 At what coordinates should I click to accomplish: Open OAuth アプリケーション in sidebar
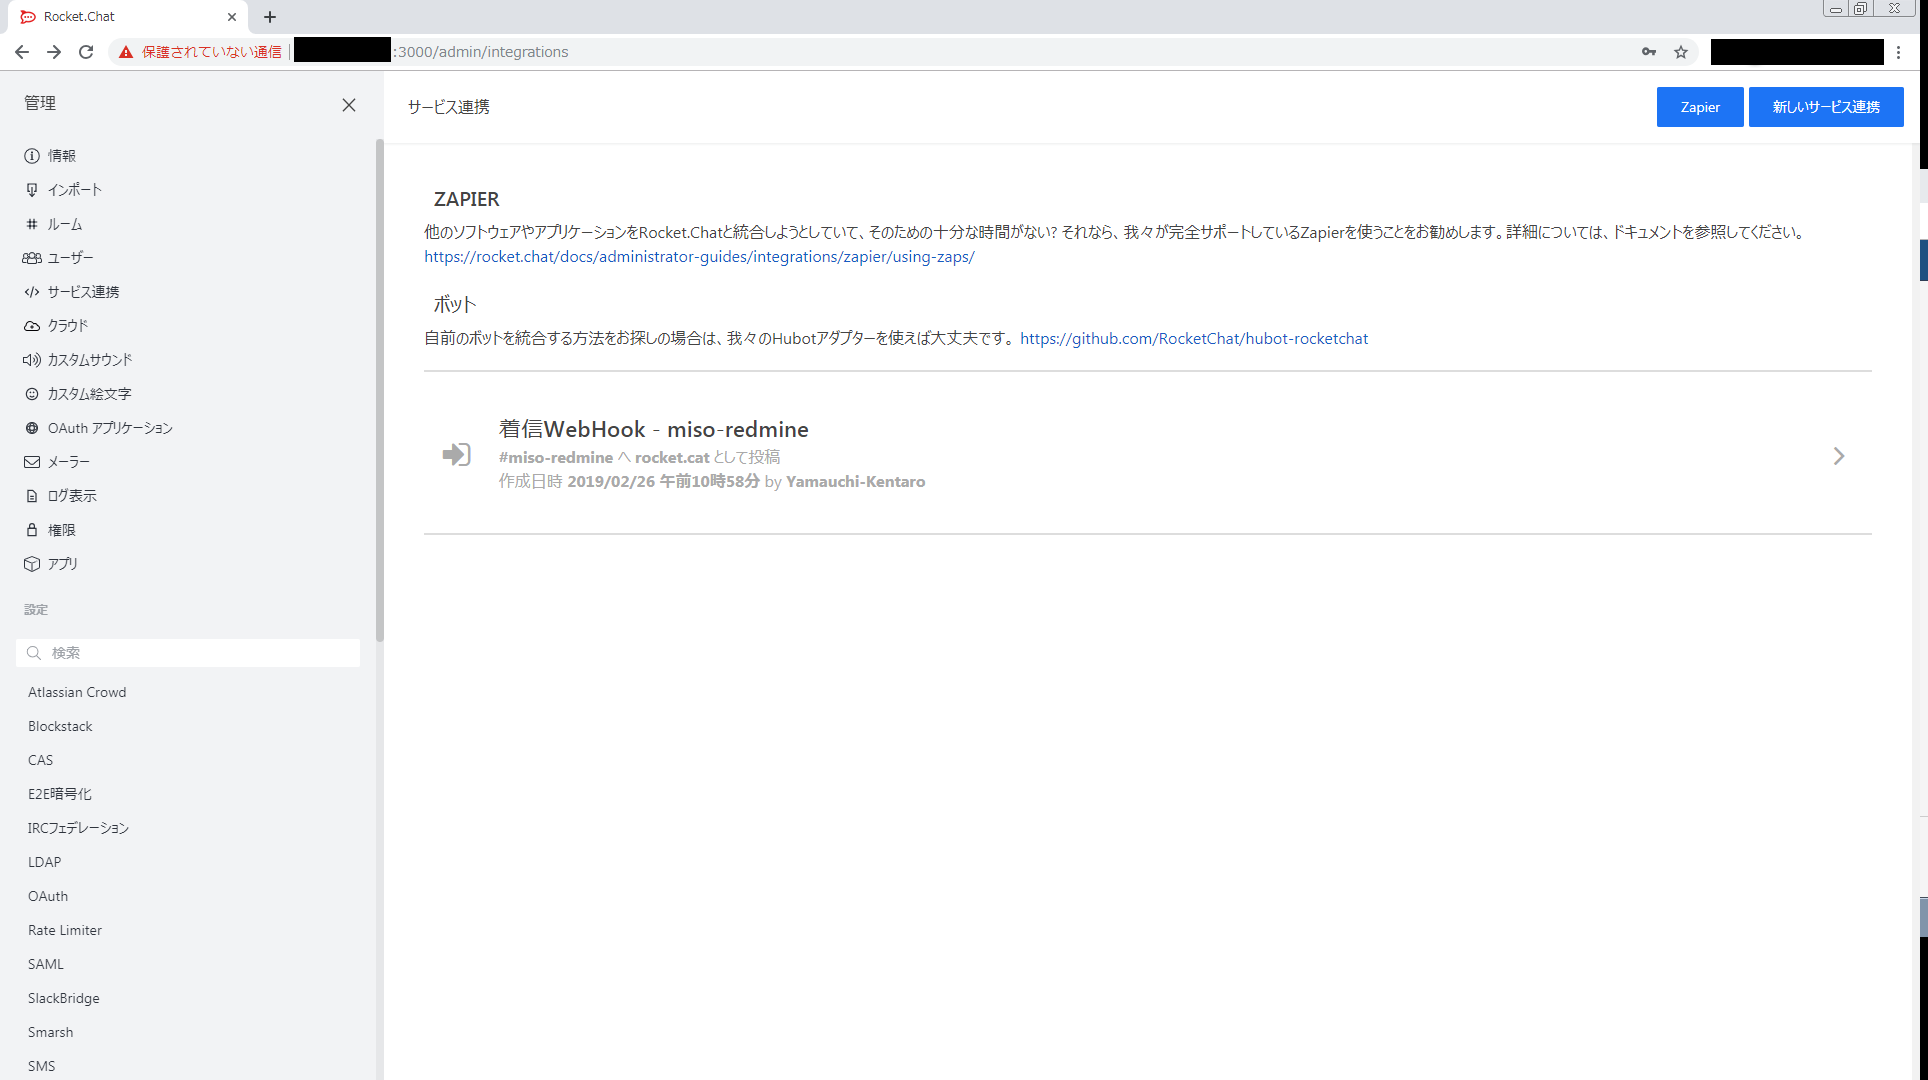[x=110, y=428]
